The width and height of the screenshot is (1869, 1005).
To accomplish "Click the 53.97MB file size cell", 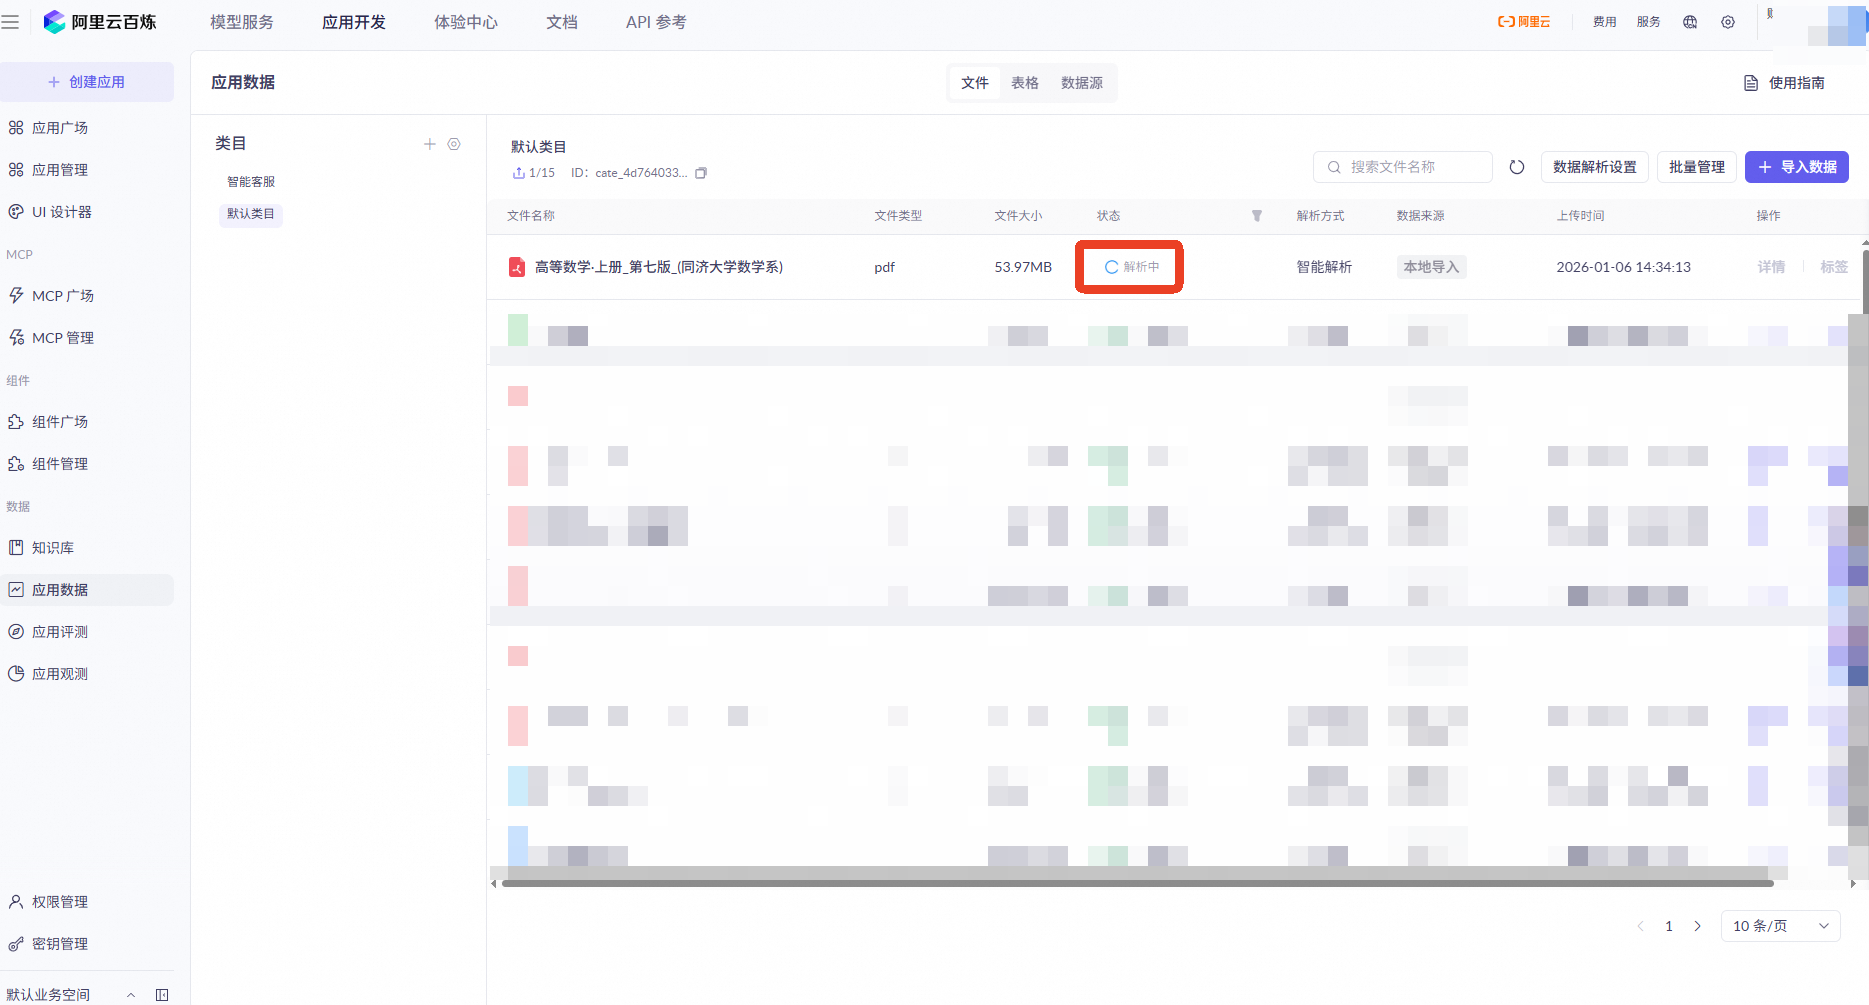I will [x=1023, y=267].
